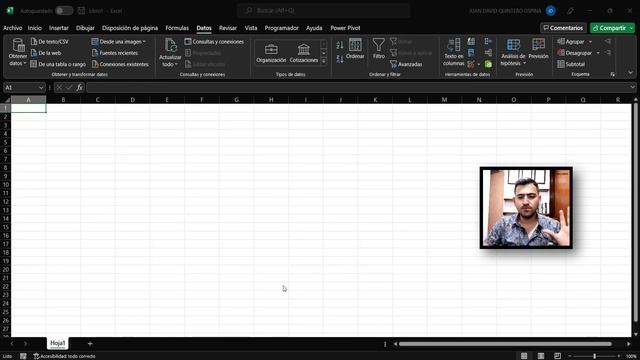Open Conexiones existentes
The image size is (640, 360).
pos(120,64)
